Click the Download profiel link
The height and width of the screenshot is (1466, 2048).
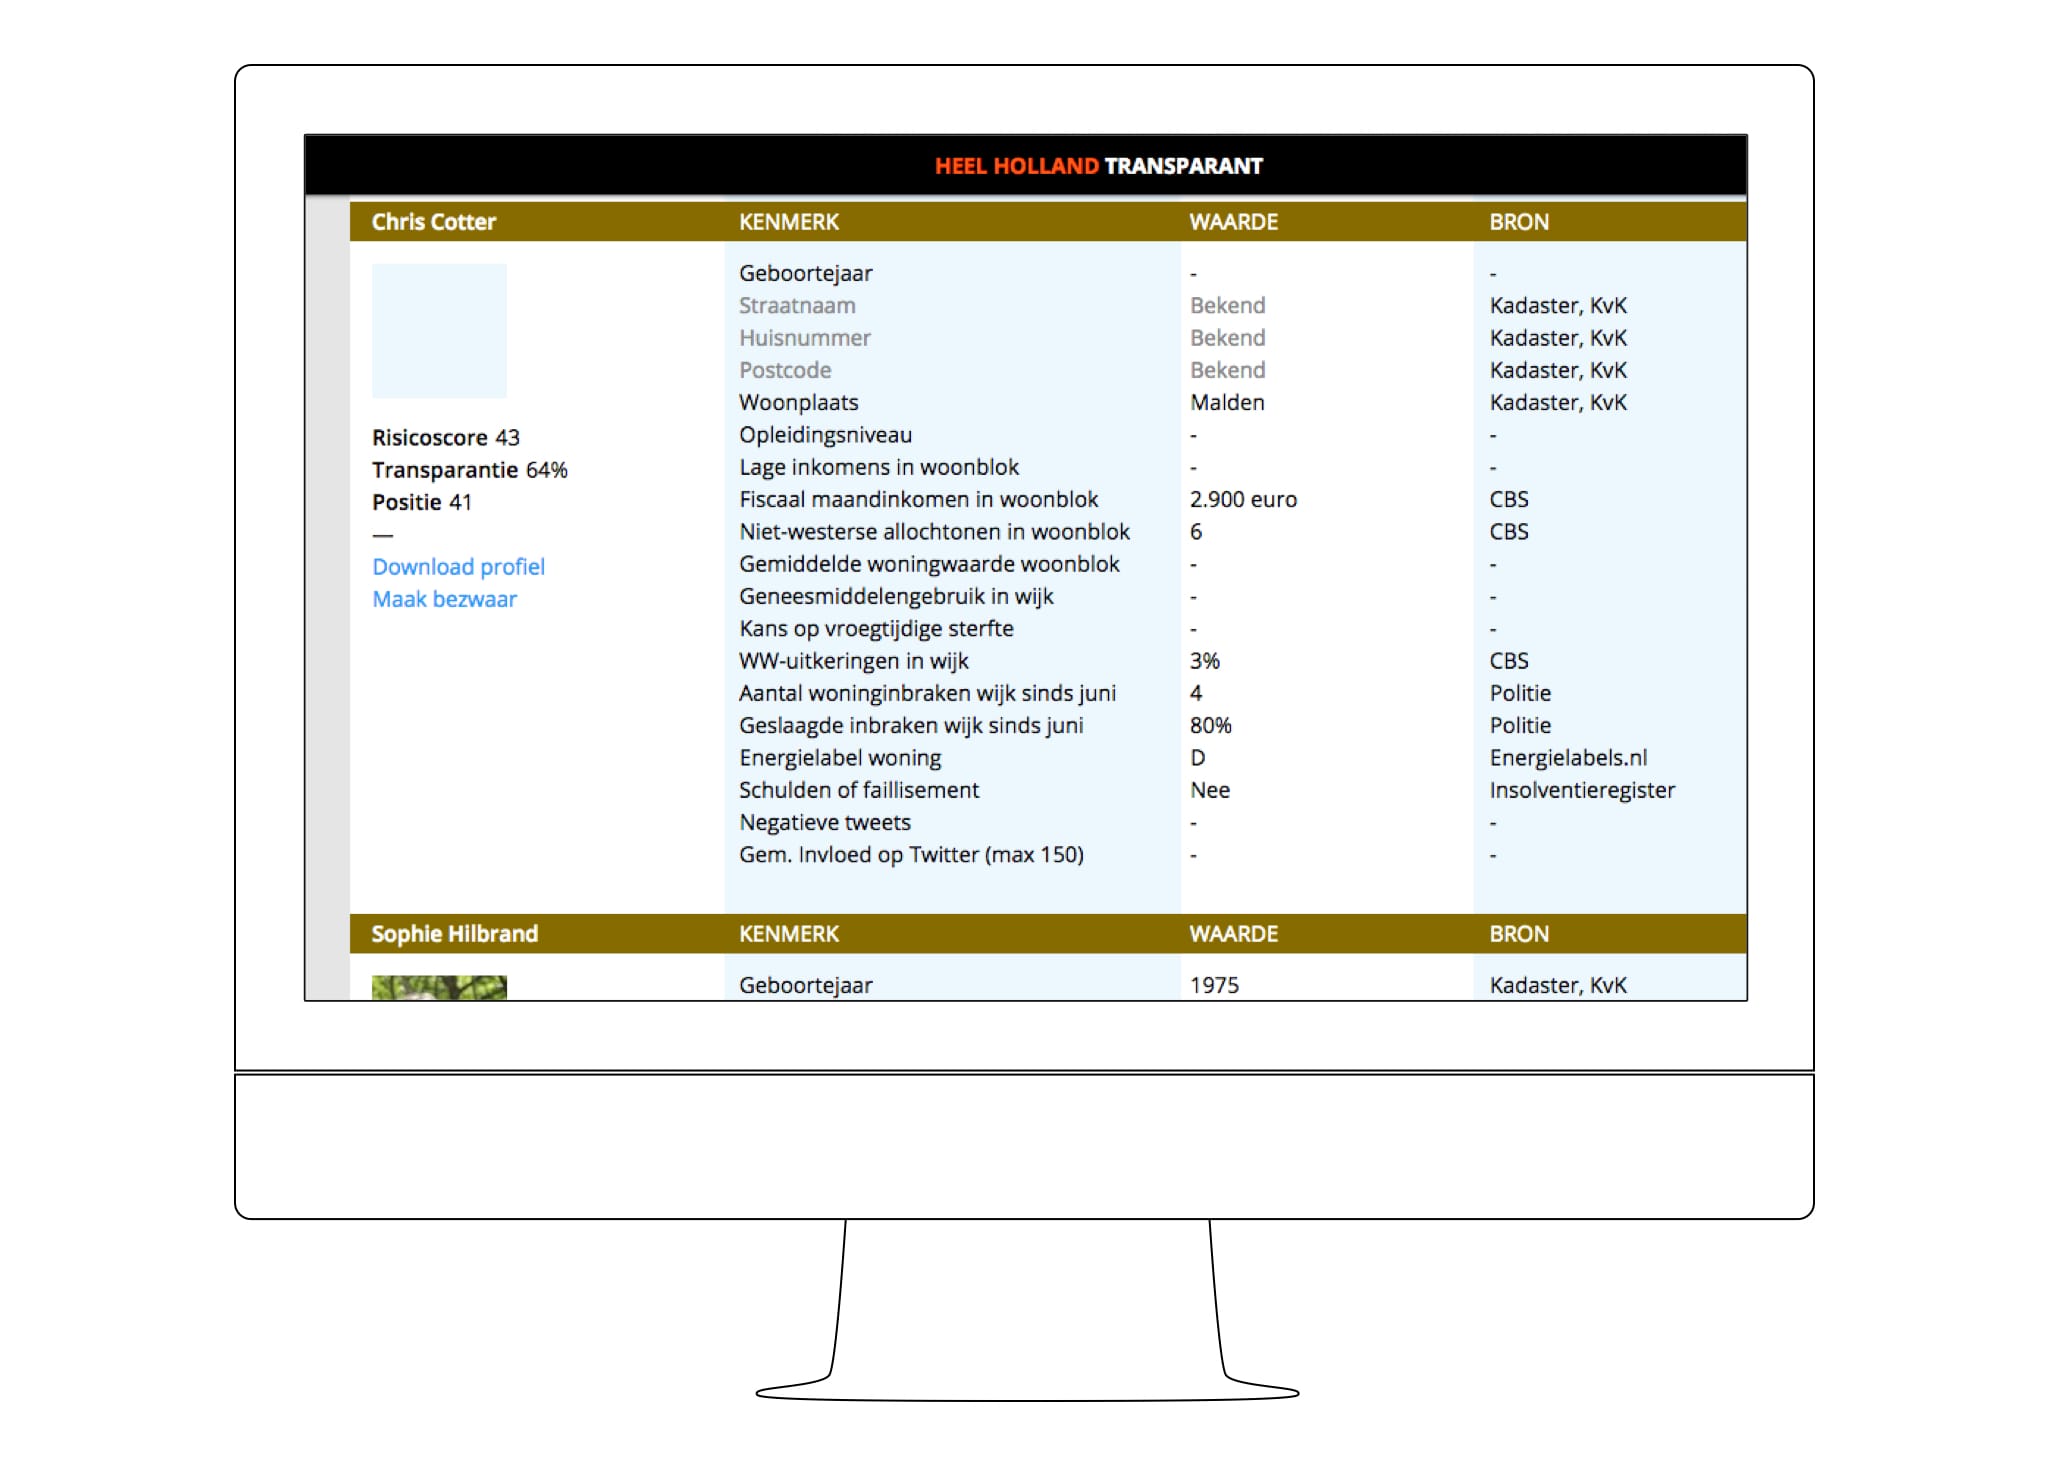tap(458, 567)
